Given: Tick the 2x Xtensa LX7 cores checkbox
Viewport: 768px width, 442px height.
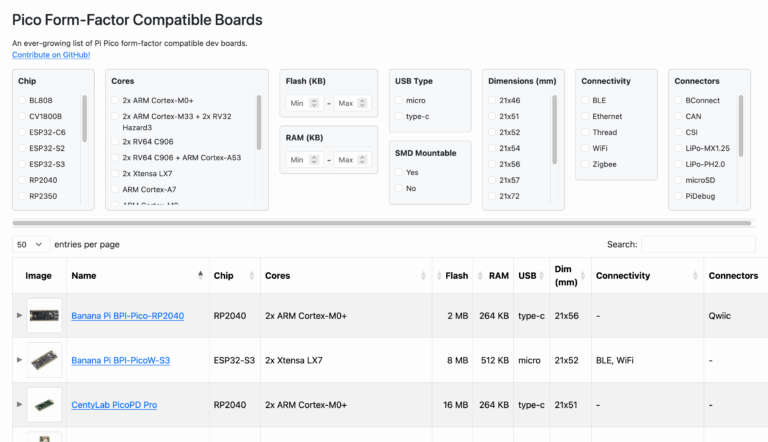Looking at the screenshot, I should (x=115, y=173).
